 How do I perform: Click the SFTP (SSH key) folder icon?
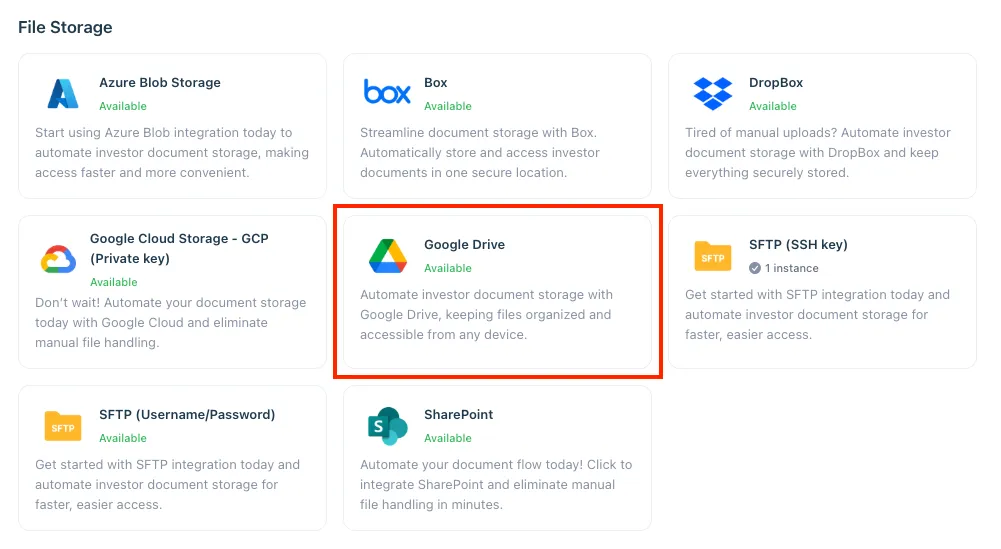coord(712,256)
